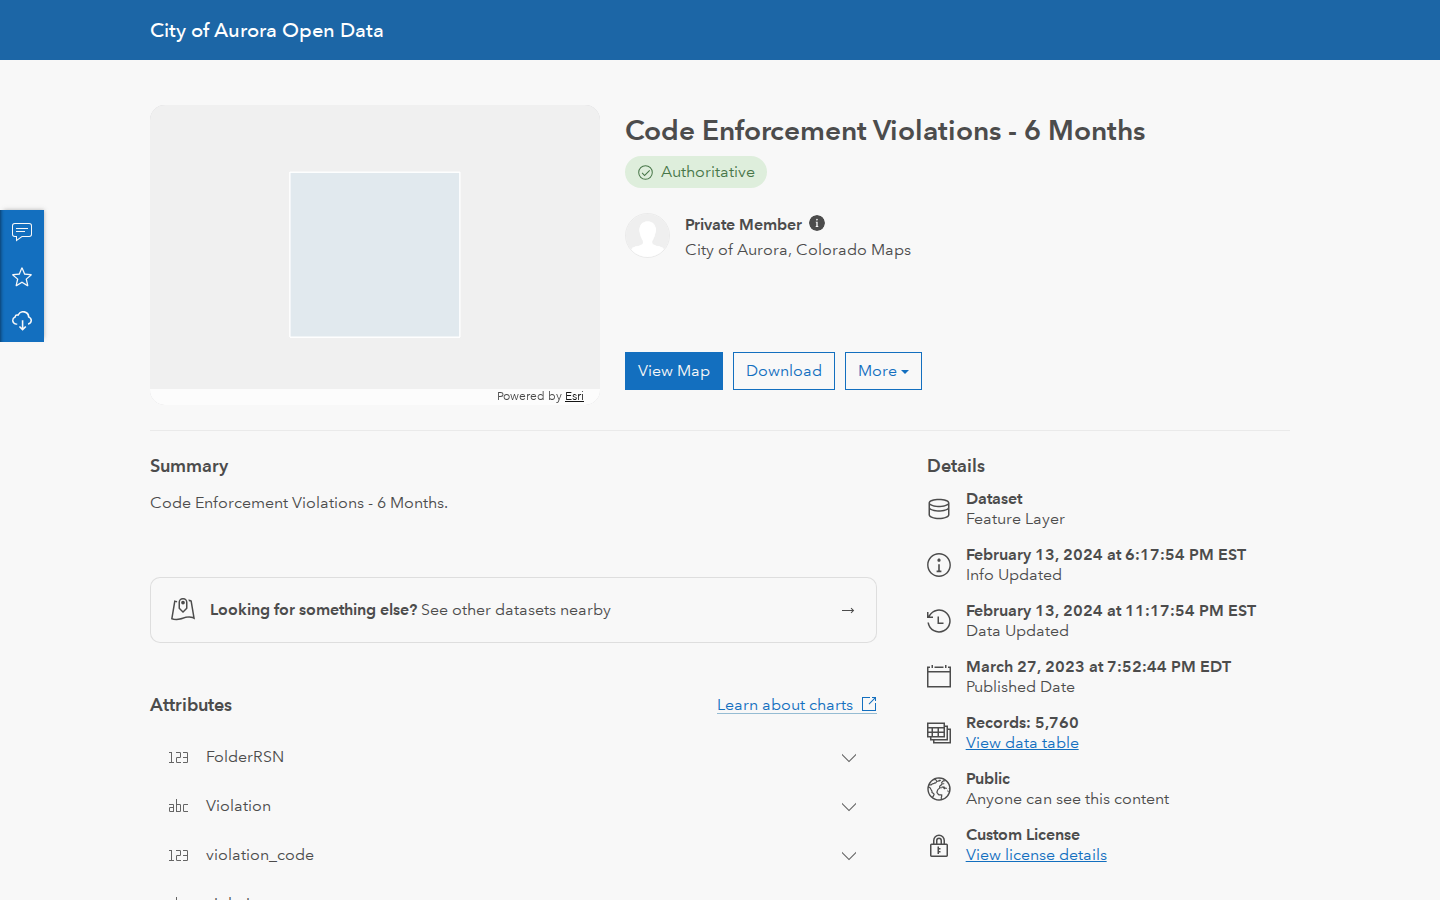Screen dimensions: 1440x900
Task: Open the More dropdown menu
Action: (883, 371)
